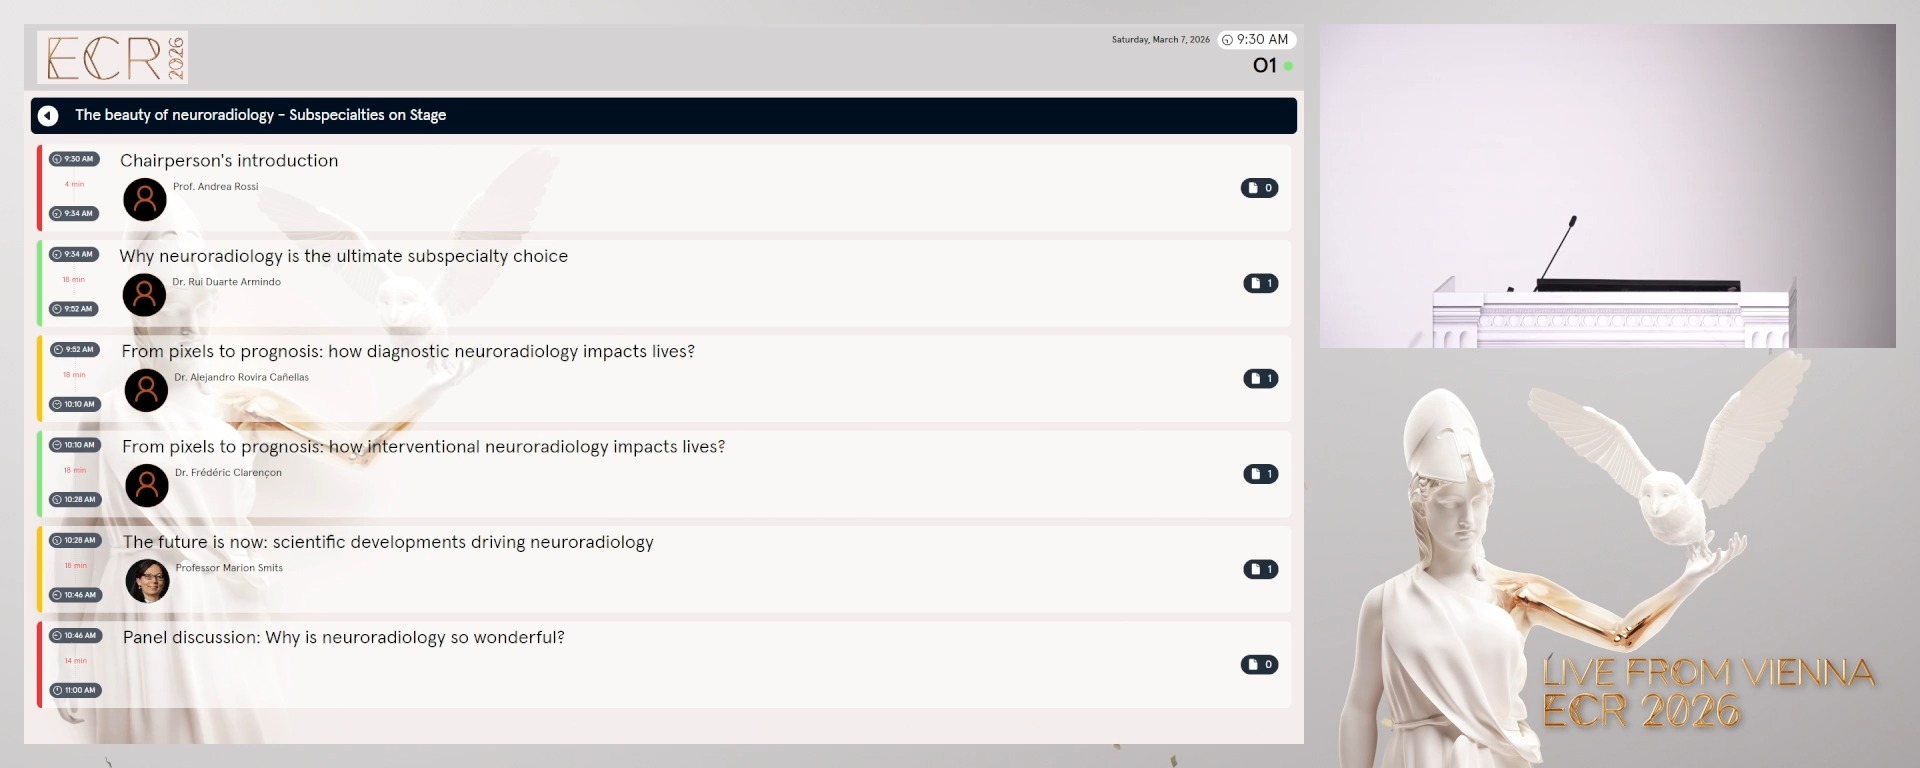Click the 11:00 AM end time badge

pos(75,690)
